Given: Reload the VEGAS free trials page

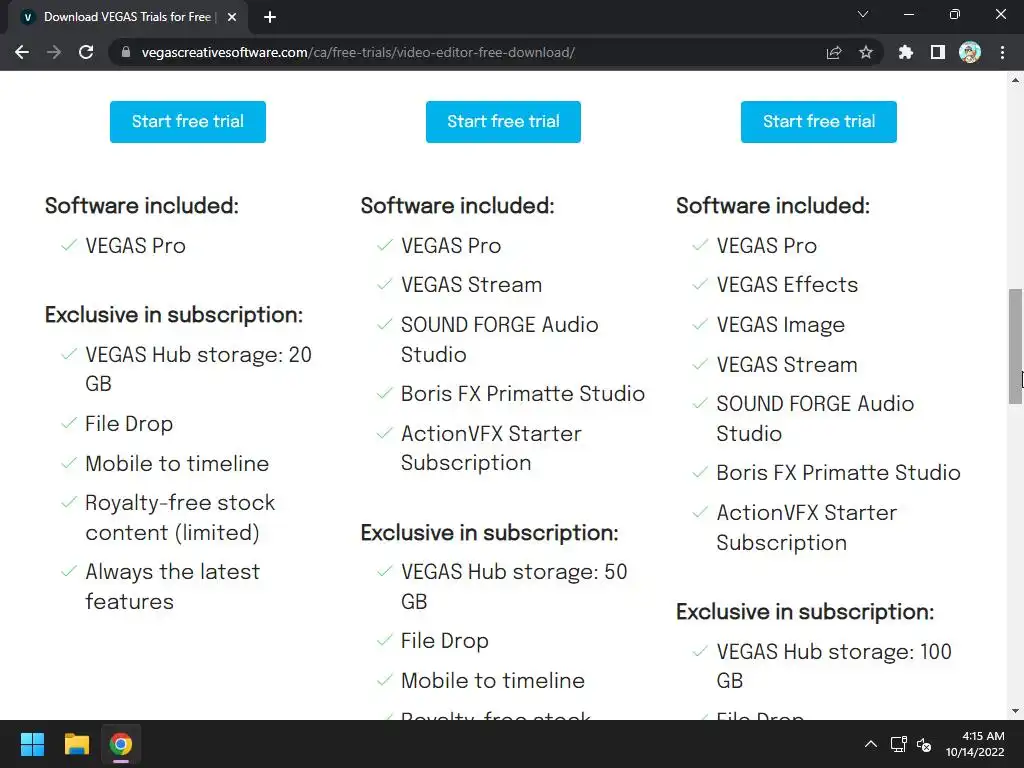Looking at the screenshot, I should coord(86,53).
